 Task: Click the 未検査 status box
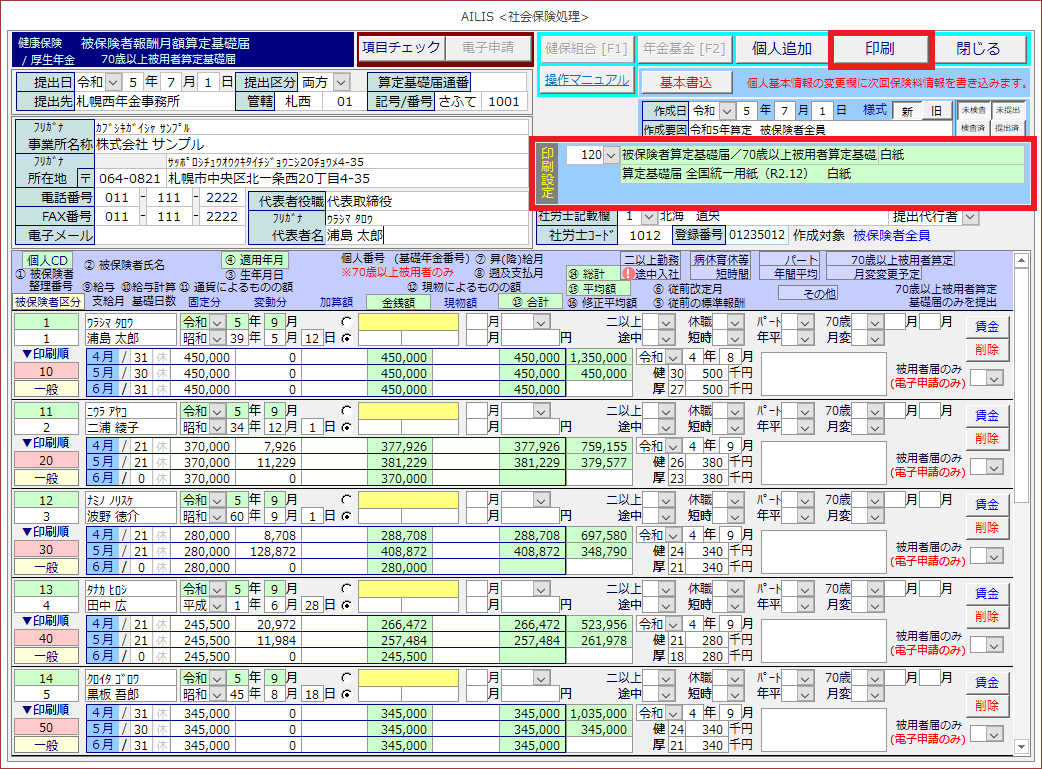[x=972, y=110]
